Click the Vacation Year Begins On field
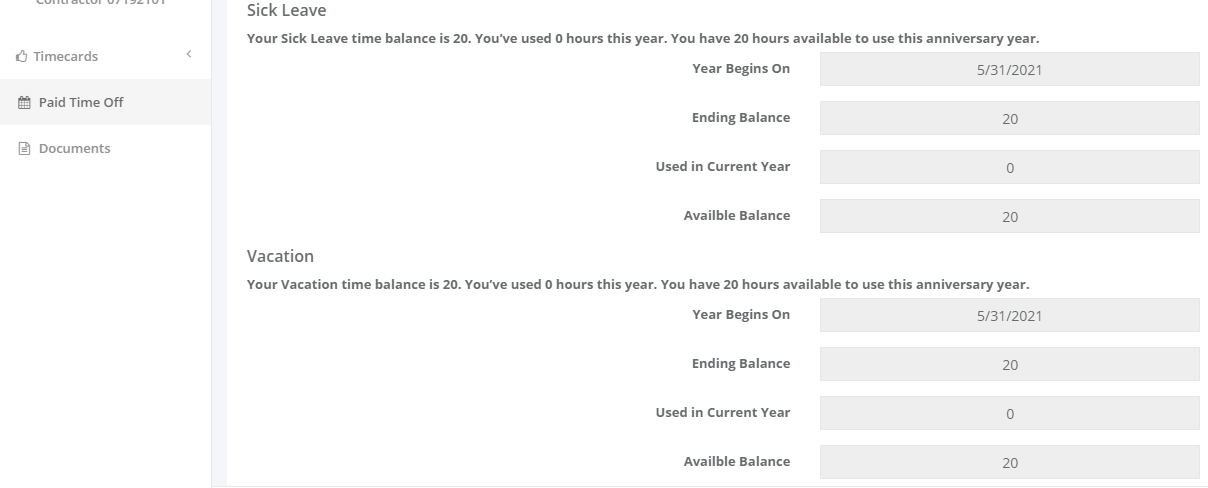Viewport: 1208px width, 488px height. 1009,315
